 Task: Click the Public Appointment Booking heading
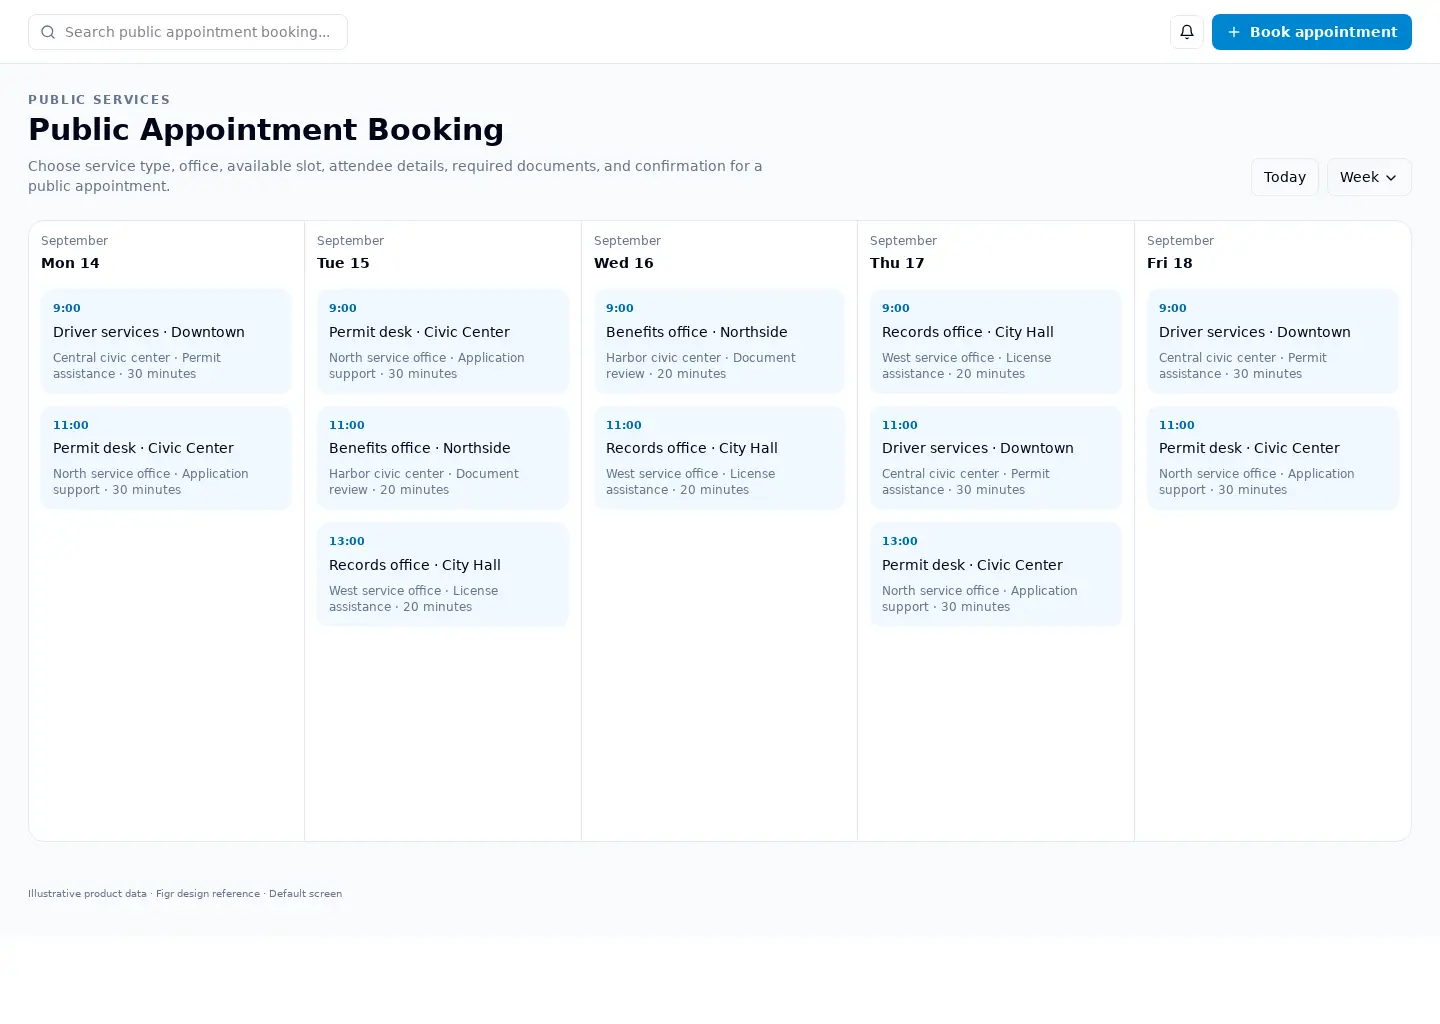(x=266, y=130)
